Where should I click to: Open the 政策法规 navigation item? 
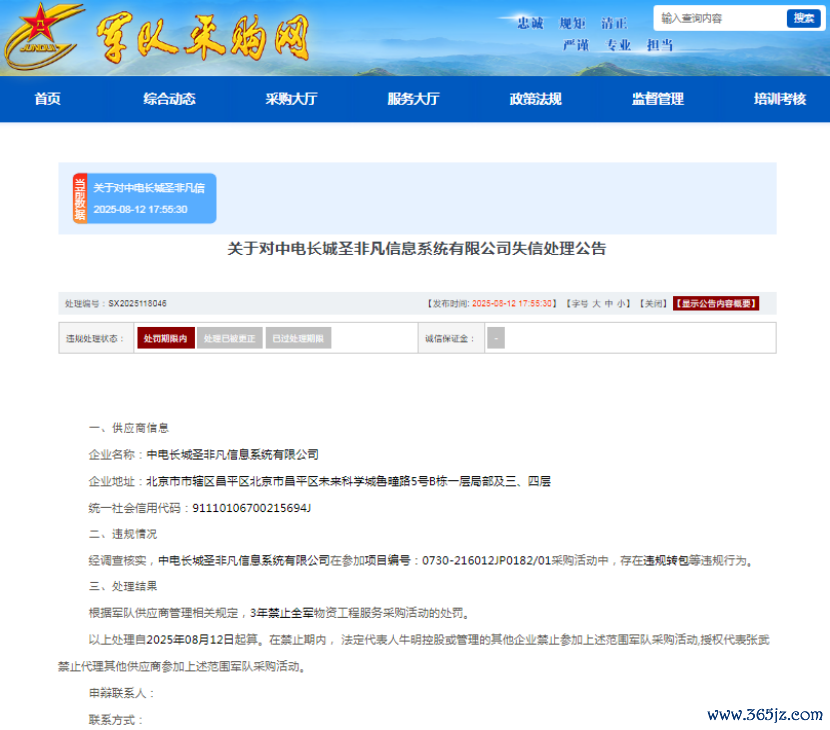535,99
